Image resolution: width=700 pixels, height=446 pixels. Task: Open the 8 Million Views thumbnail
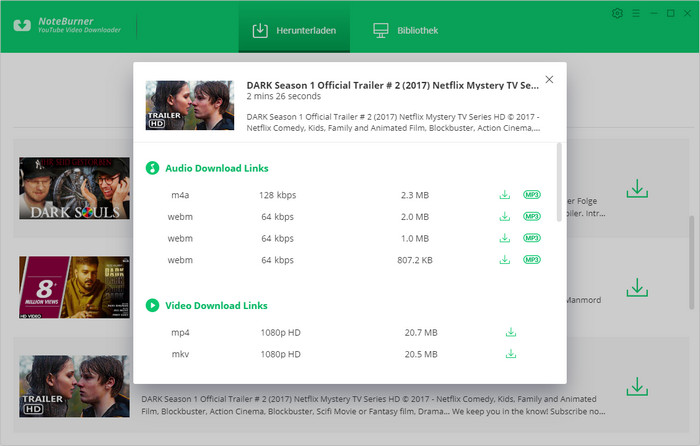click(x=75, y=287)
